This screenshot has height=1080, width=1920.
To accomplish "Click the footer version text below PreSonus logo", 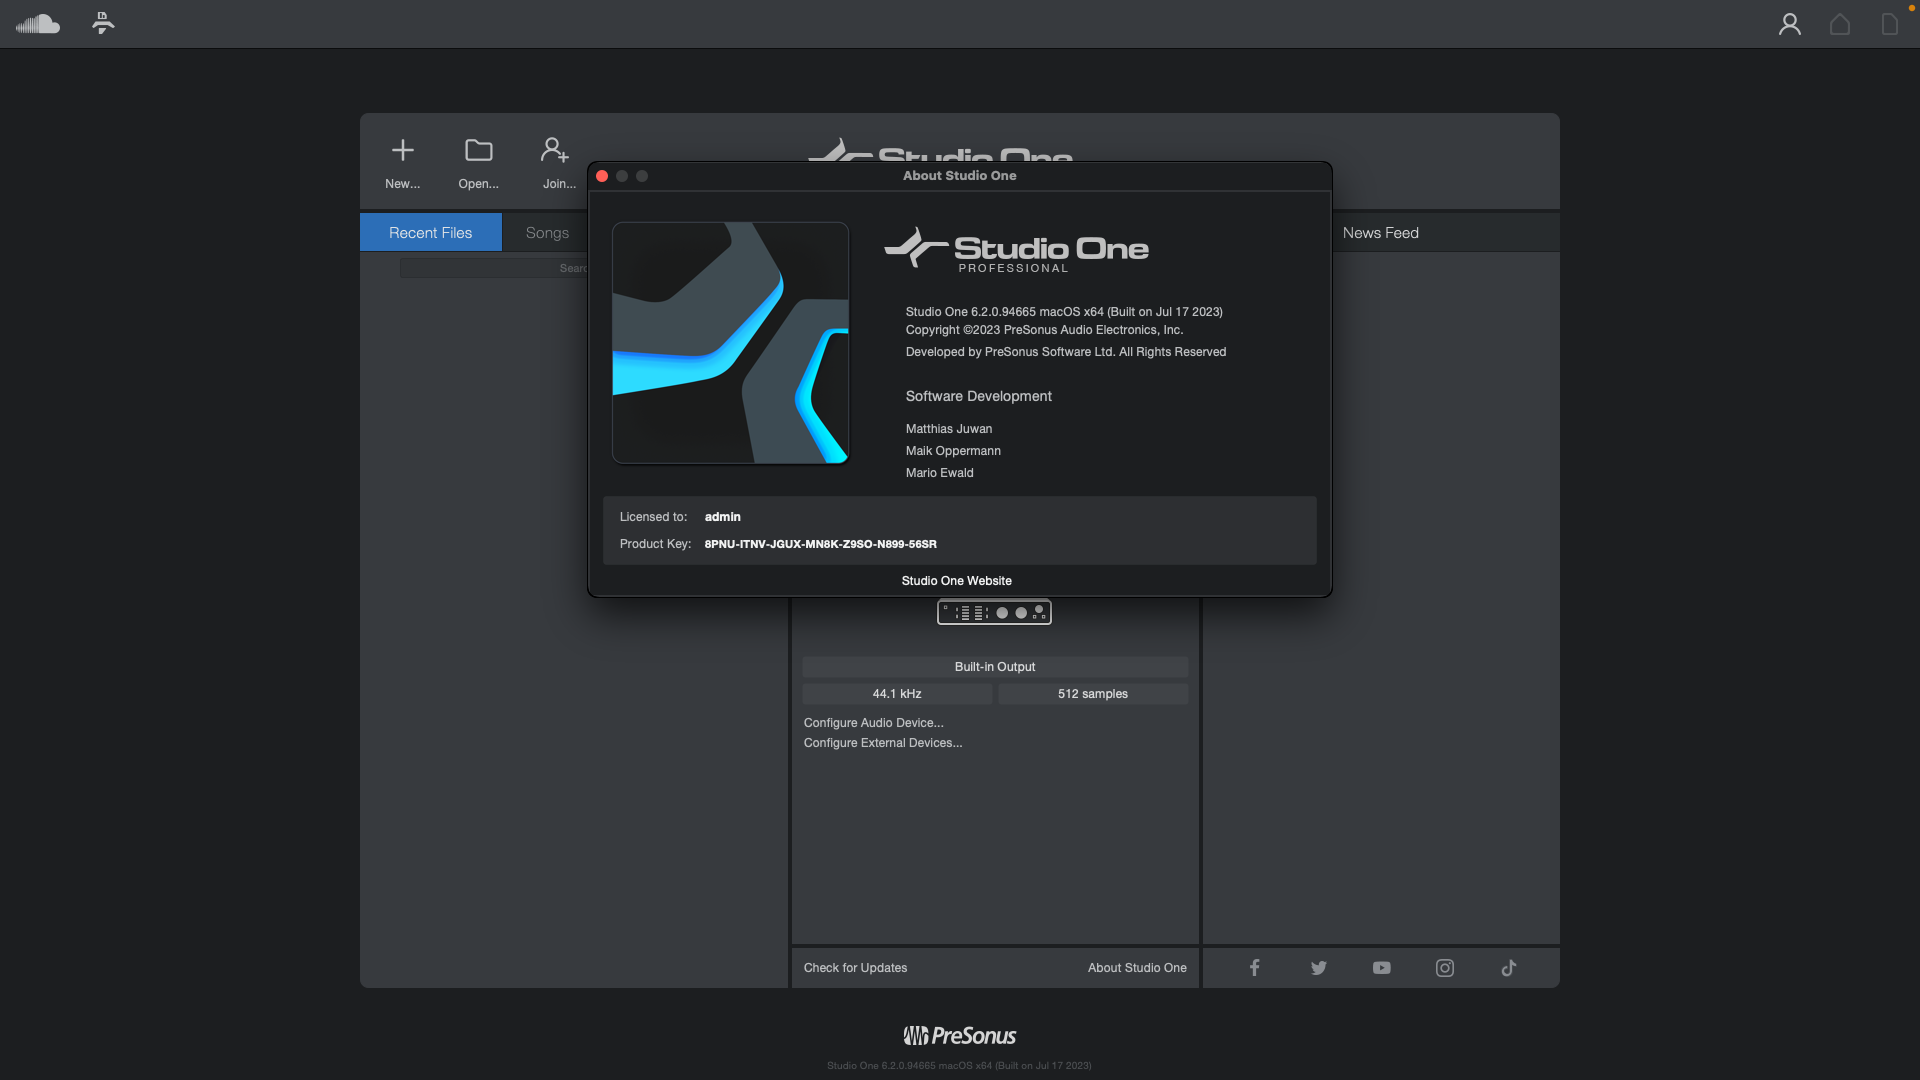I will click(959, 1065).
